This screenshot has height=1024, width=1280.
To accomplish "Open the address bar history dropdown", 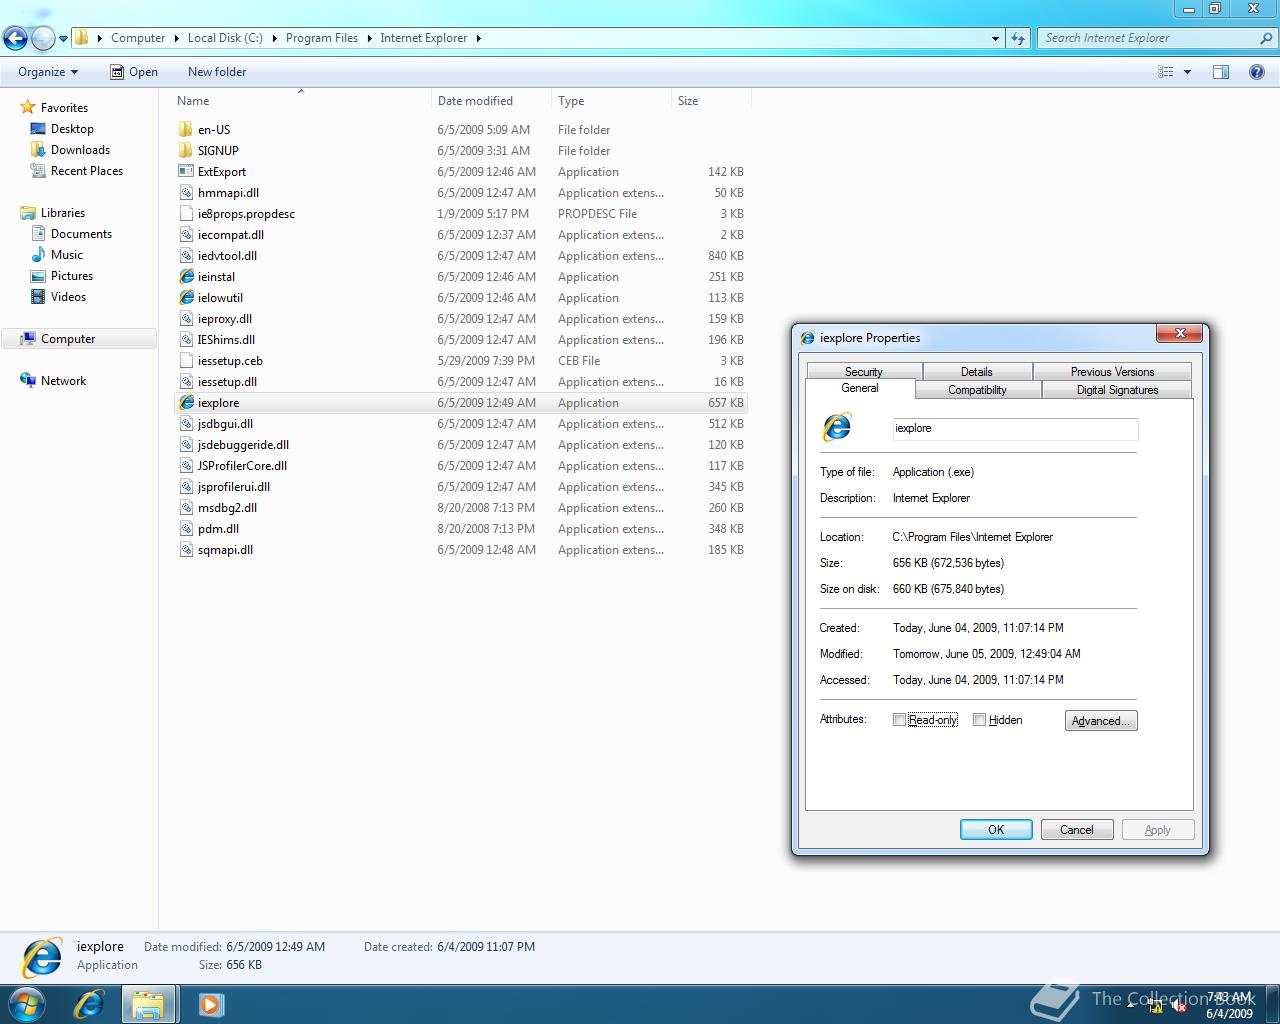I will [995, 38].
